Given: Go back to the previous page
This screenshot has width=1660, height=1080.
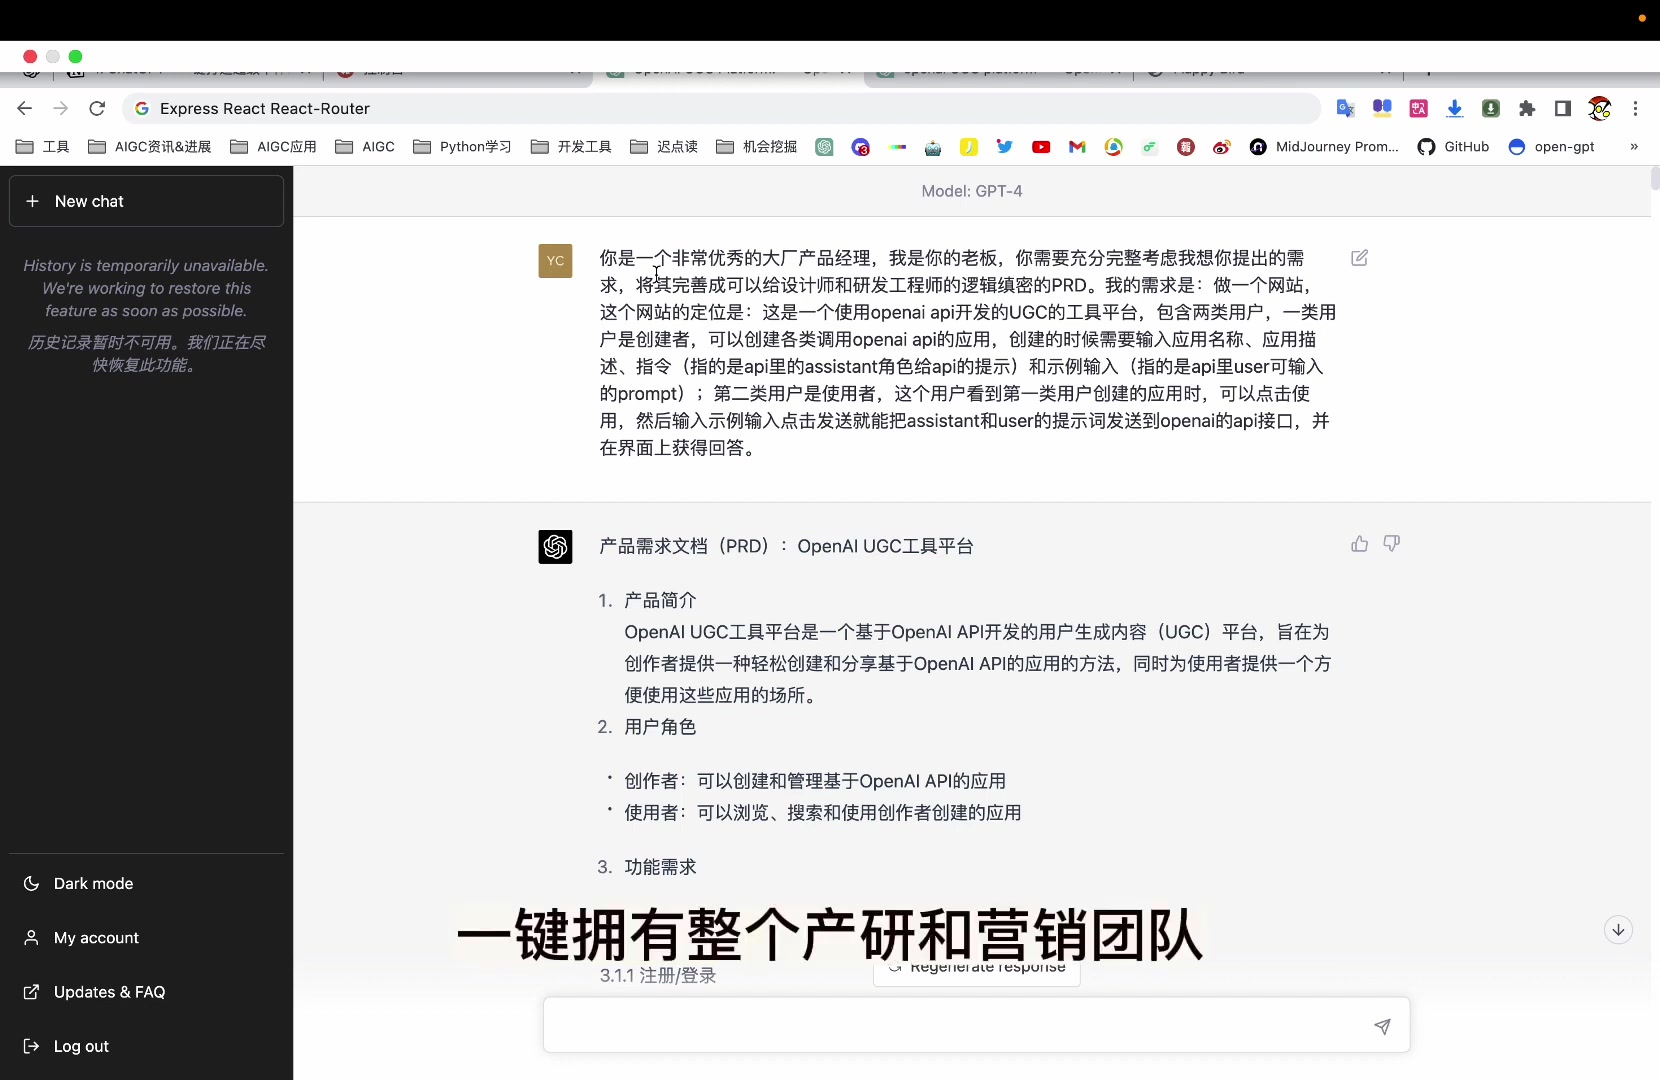Looking at the screenshot, I should [25, 108].
